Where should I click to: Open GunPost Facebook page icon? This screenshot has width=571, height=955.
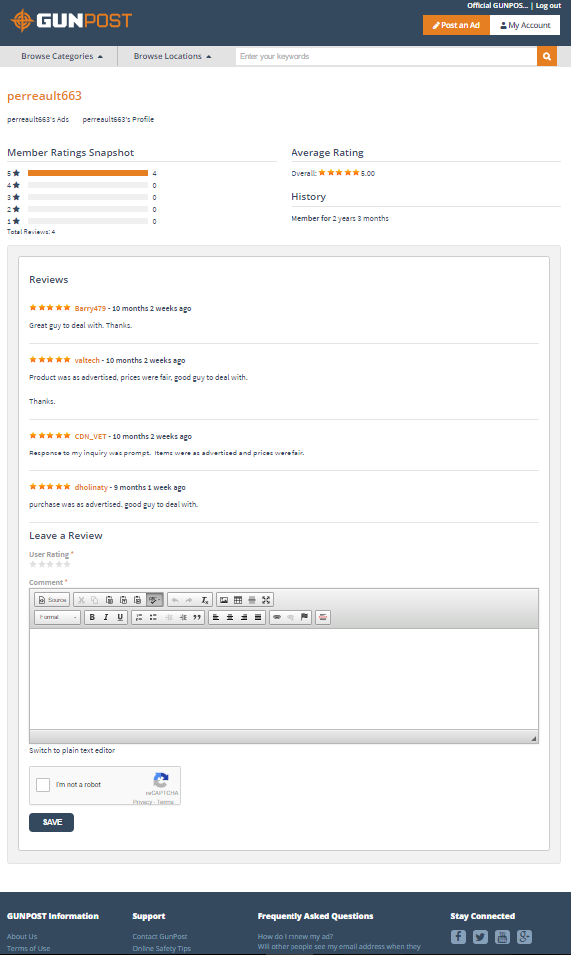458,937
